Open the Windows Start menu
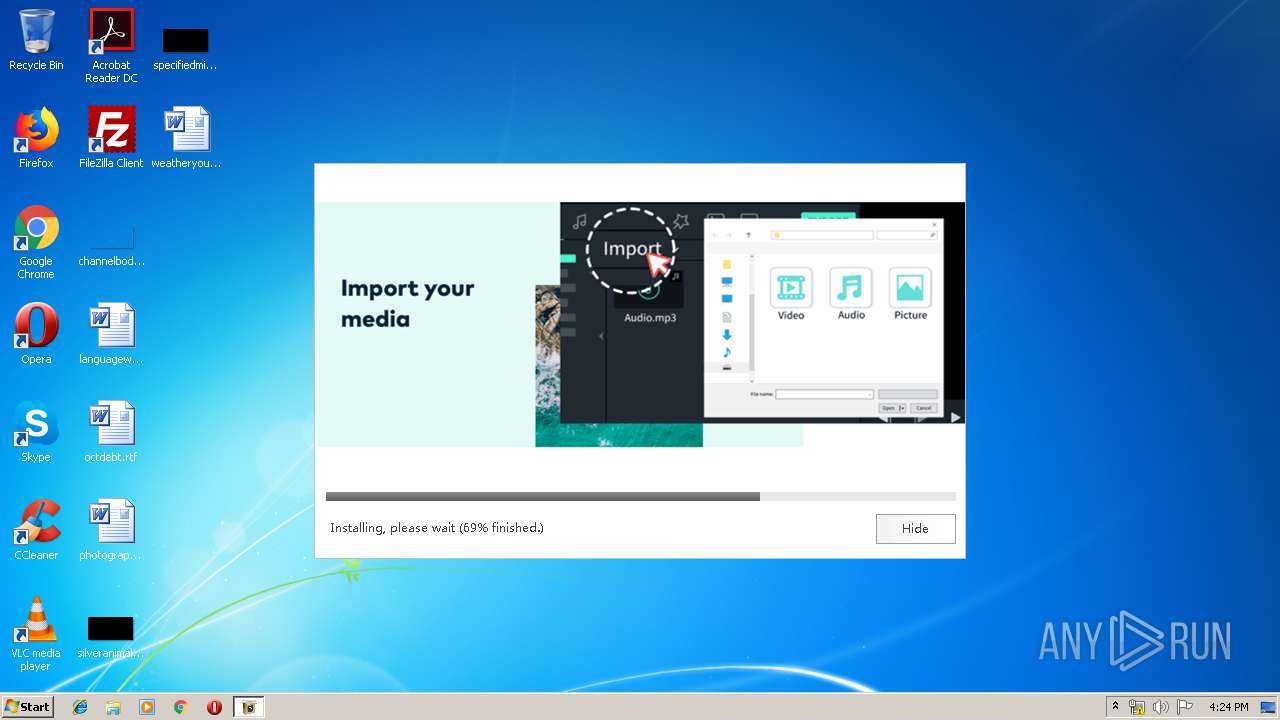The image size is (1280, 720). 28,707
